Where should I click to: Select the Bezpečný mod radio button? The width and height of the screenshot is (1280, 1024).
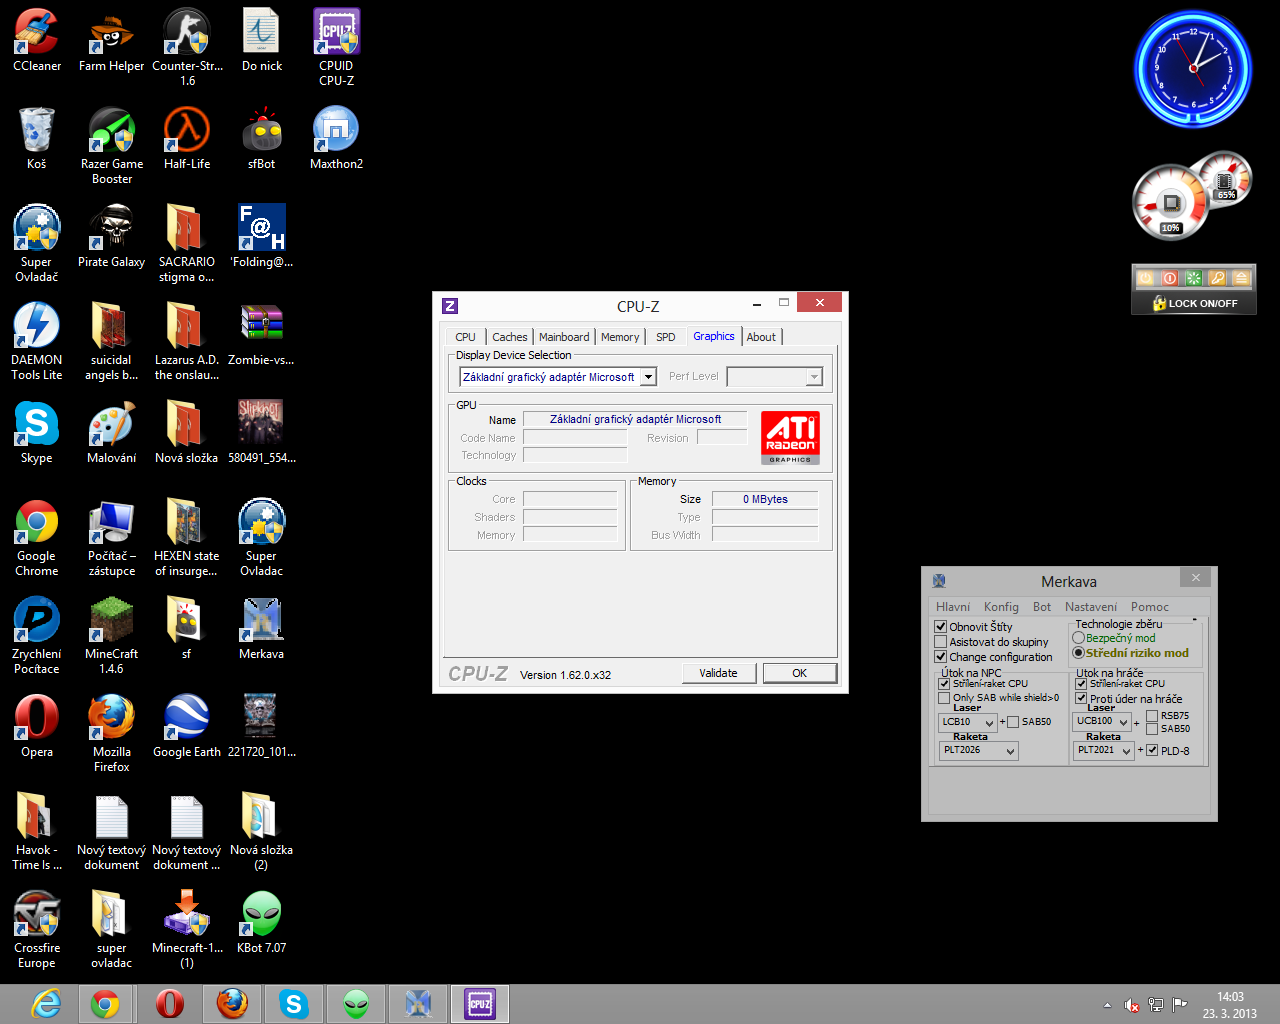point(1079,638)
